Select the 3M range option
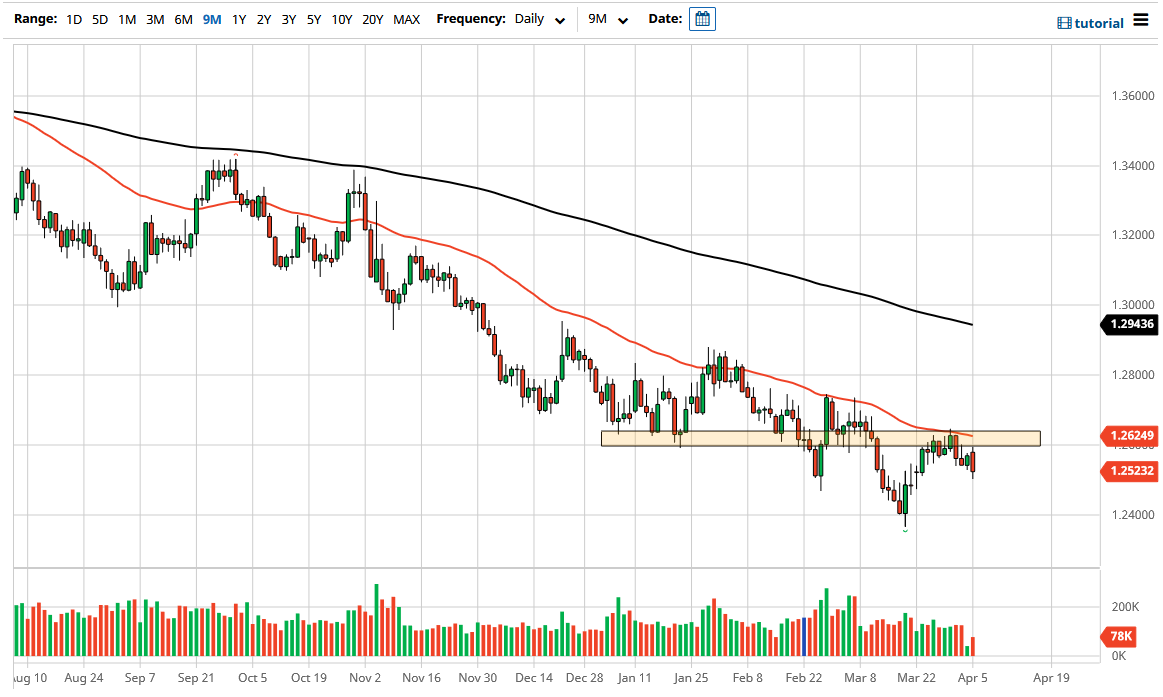The width and height of the screenshot is (1163, 697). 155,18
